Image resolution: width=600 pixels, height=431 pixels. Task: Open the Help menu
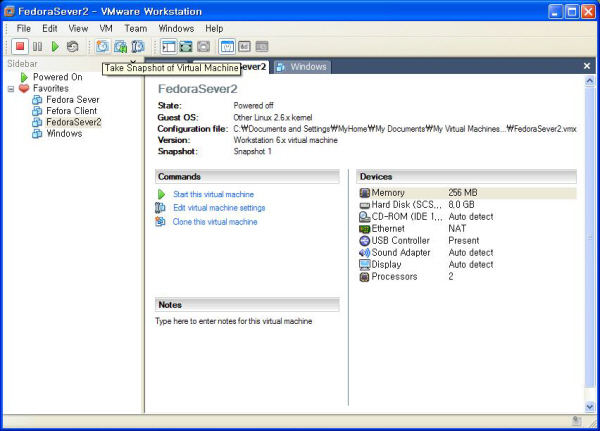coord(214,28)
